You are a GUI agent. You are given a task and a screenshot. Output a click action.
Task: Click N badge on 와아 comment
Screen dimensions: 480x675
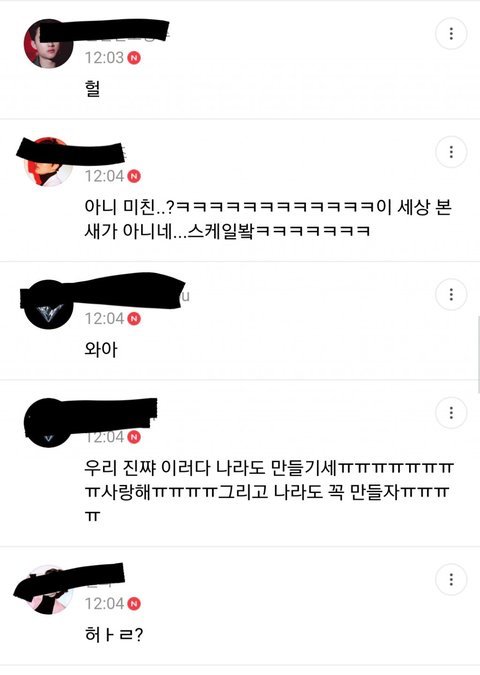(134, 319)
